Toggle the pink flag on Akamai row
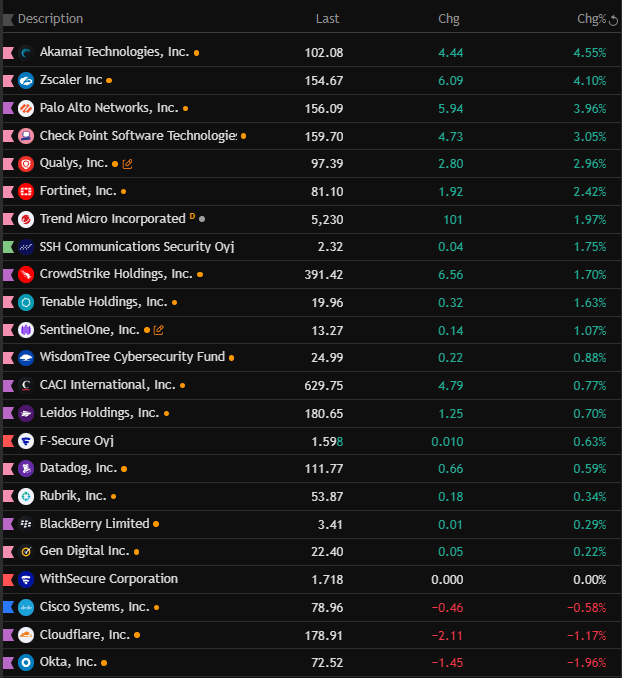 click(8, 53)
